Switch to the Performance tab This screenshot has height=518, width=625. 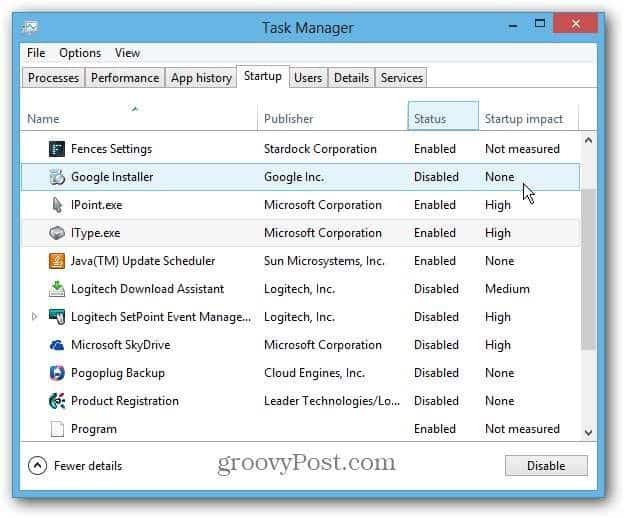coord(125,78)
